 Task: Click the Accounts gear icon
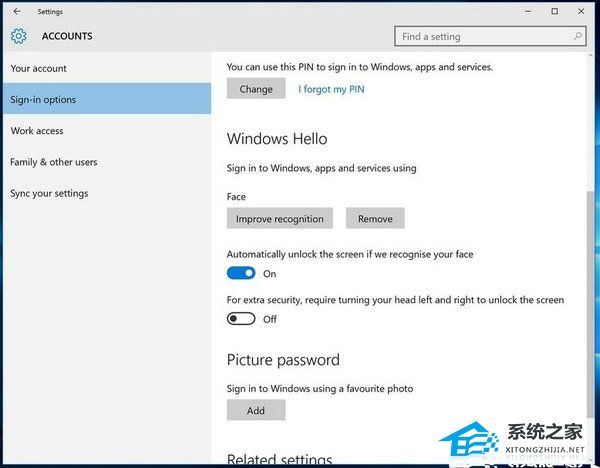point(19,37)
